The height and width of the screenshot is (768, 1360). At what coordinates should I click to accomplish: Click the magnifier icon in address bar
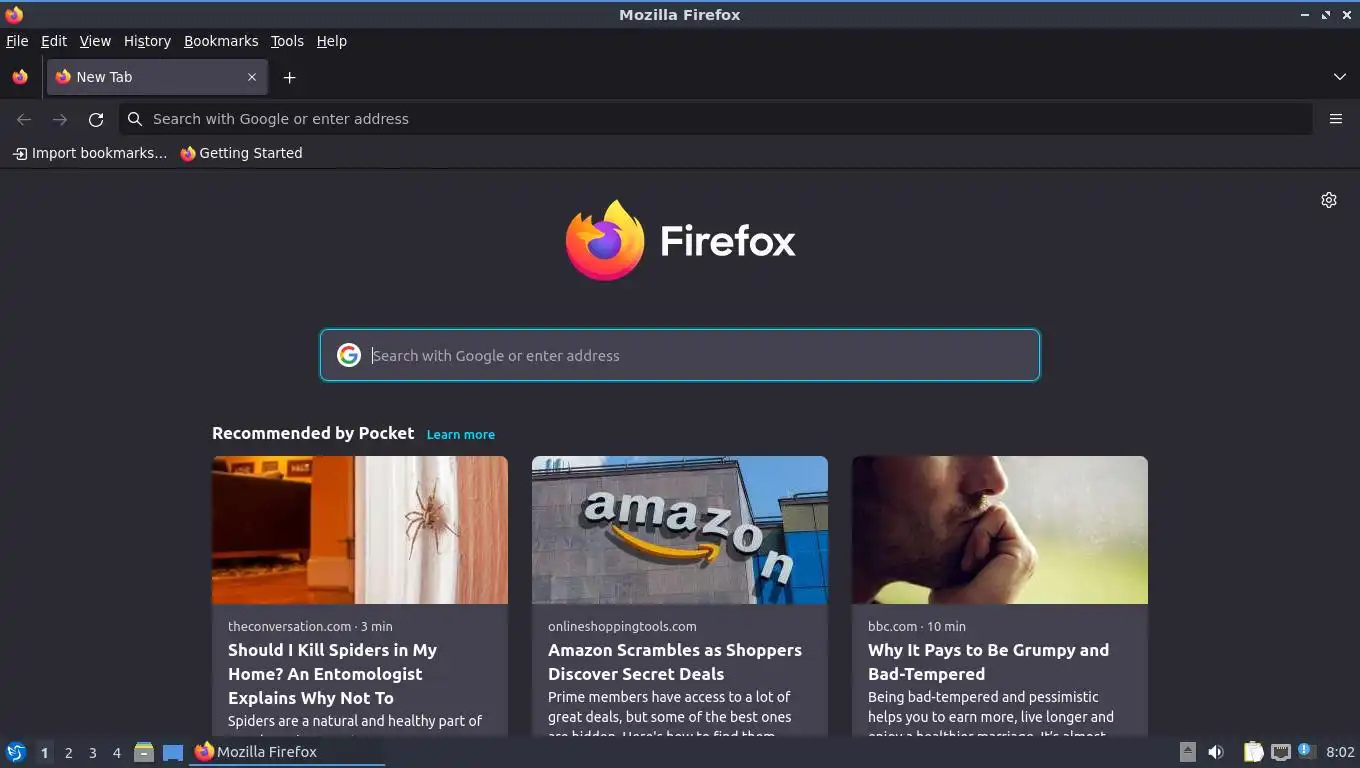[x=135, y=119]
